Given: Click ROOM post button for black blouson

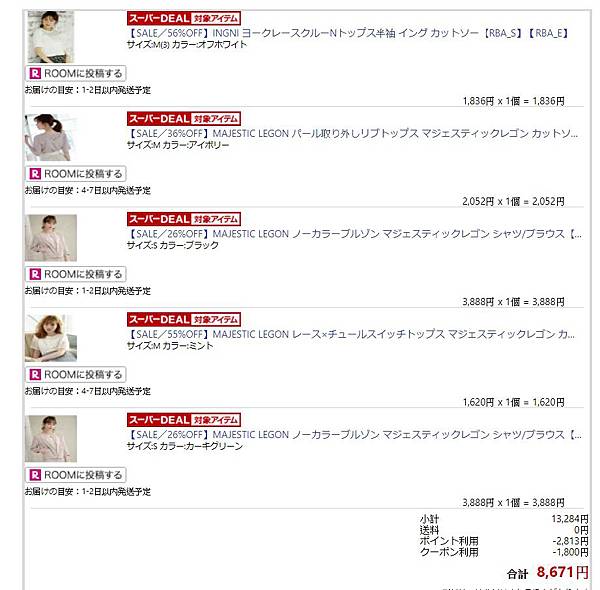Looking at the screenshot, I should [x=75, y=274].
